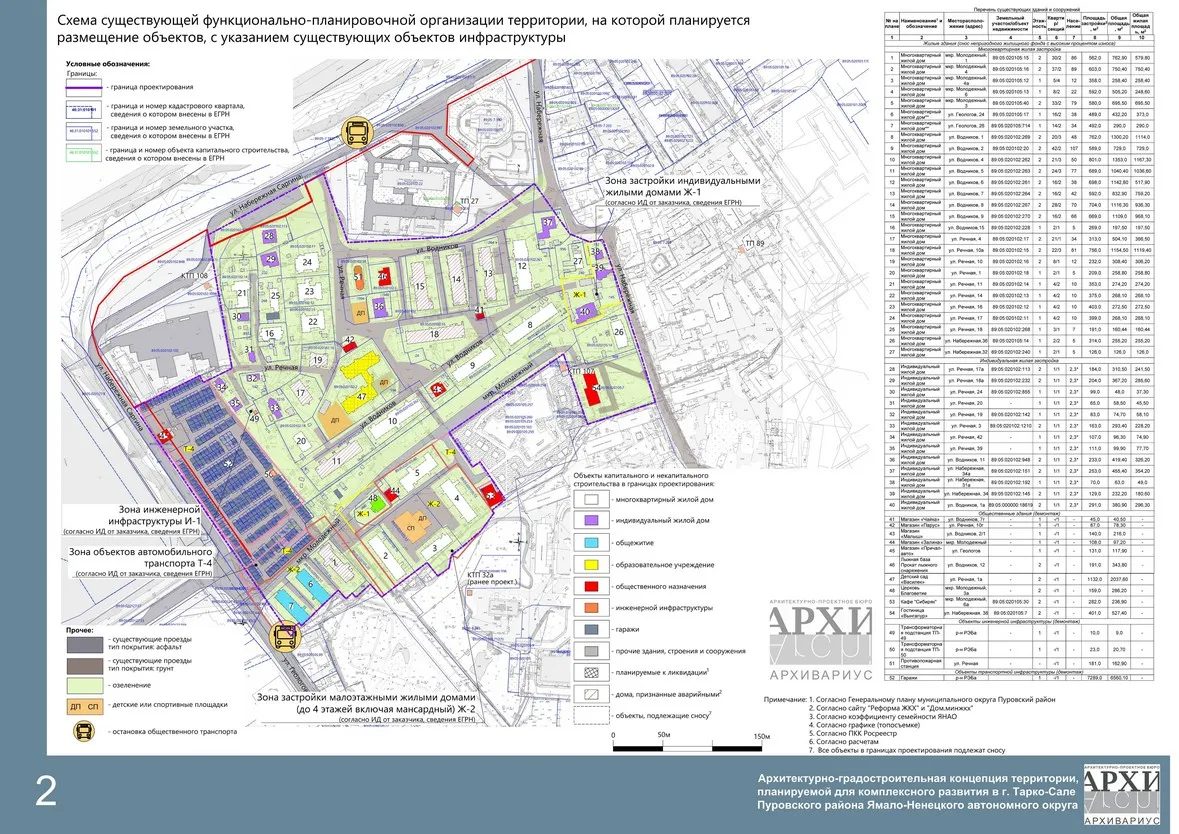Image resolution: width=1179 pixels, height=834 pixels.
Task: Click the diagonal-hatched аварийные дома legend symbol
Action: [593, 695]
